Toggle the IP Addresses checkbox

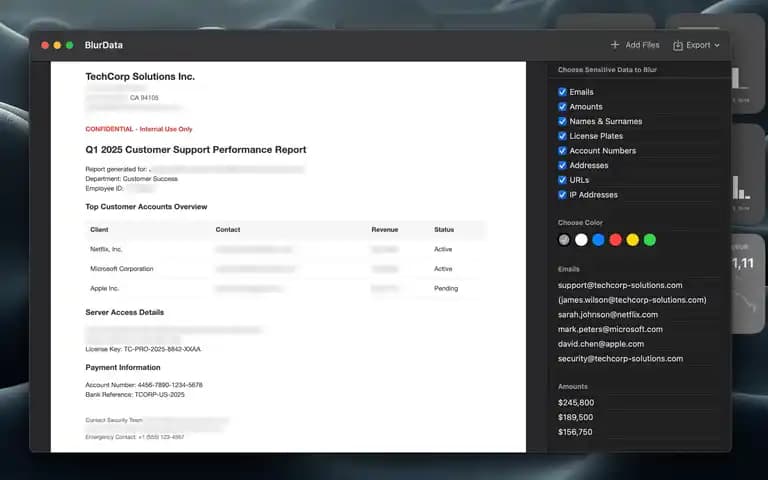pyautogui.click(x=562, y=194)
